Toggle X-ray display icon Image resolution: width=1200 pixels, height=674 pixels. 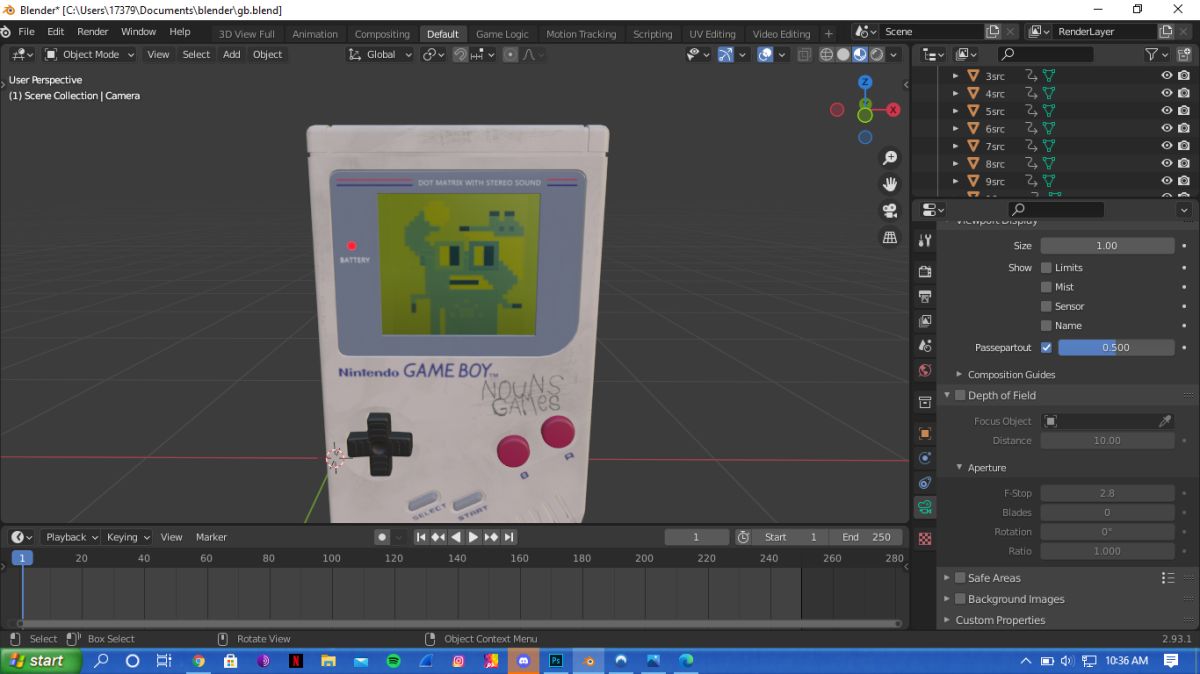click(x=803, y=54)
